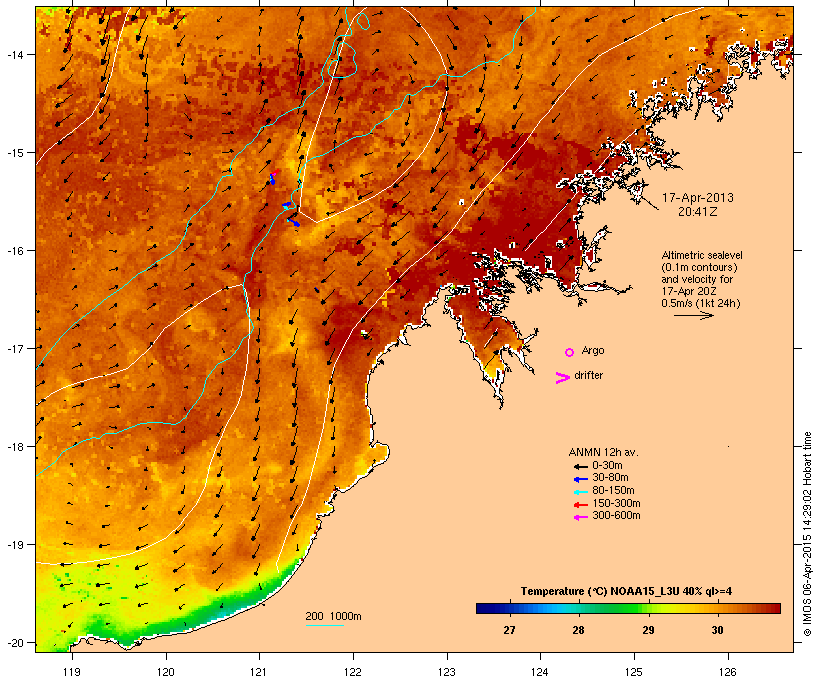Click the Argo legend label

coord(593,350)
